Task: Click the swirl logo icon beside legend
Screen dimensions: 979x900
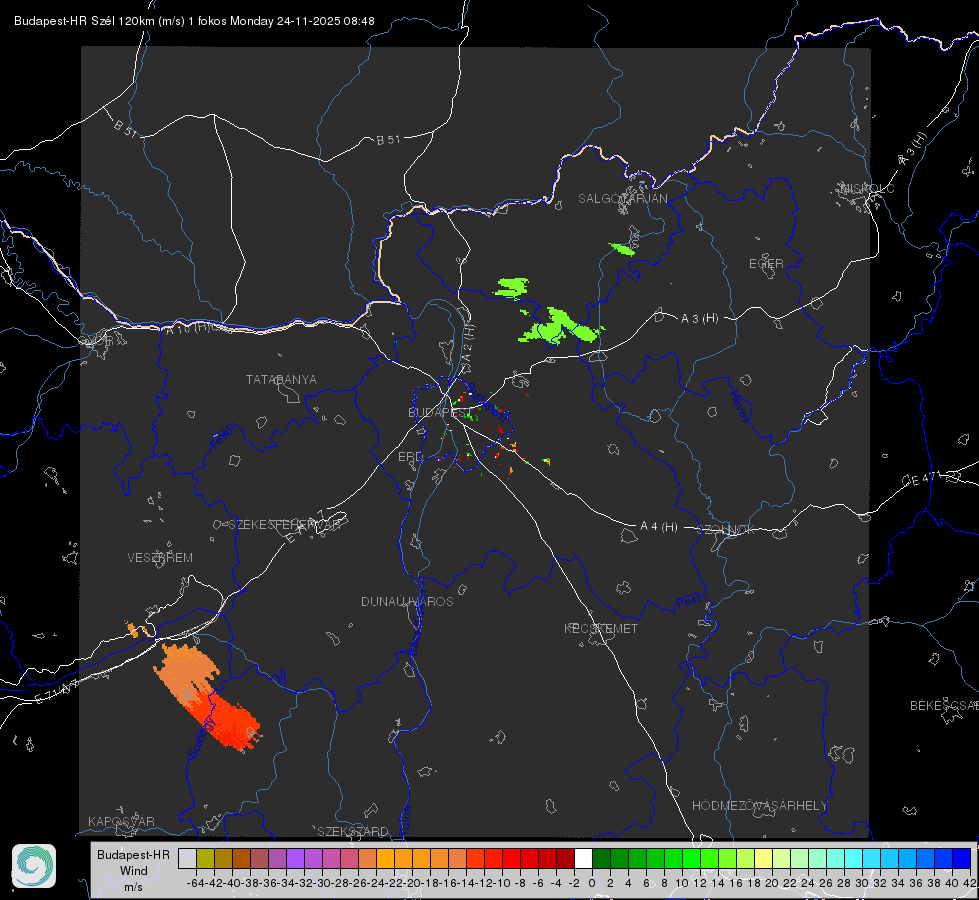Action: 34,866
